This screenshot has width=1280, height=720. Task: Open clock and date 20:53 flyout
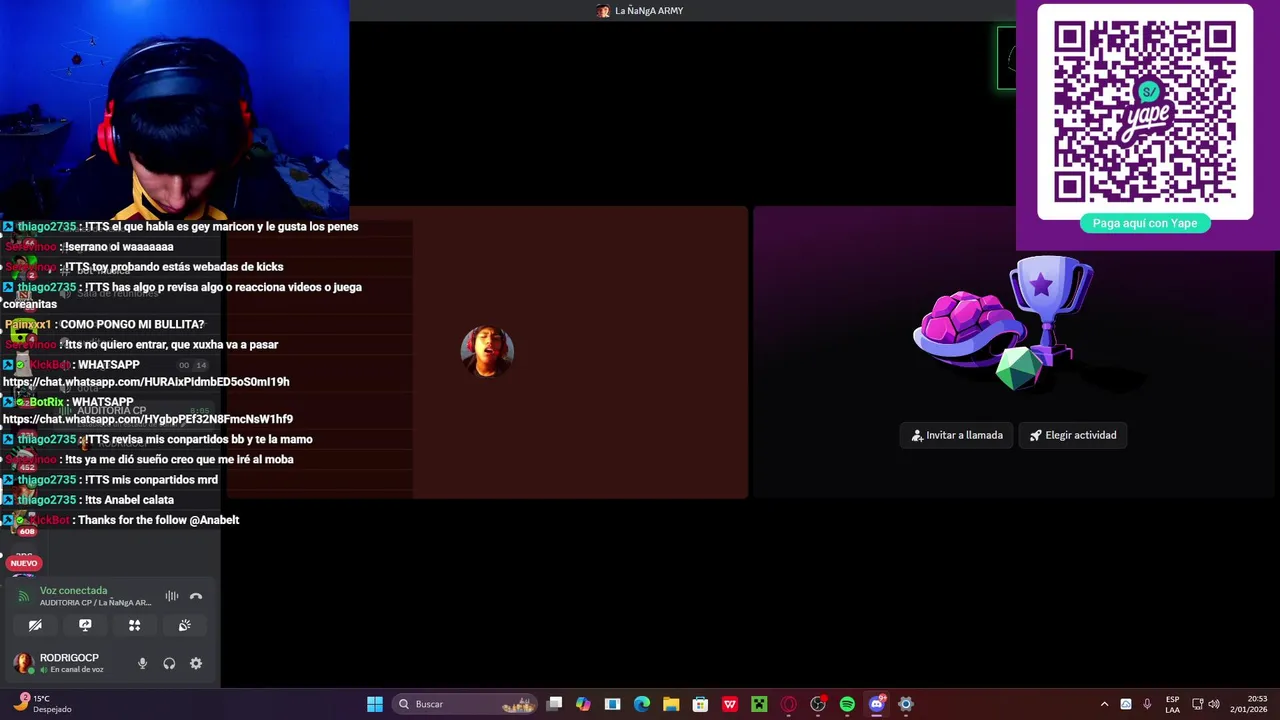(x=1249, y=704)
